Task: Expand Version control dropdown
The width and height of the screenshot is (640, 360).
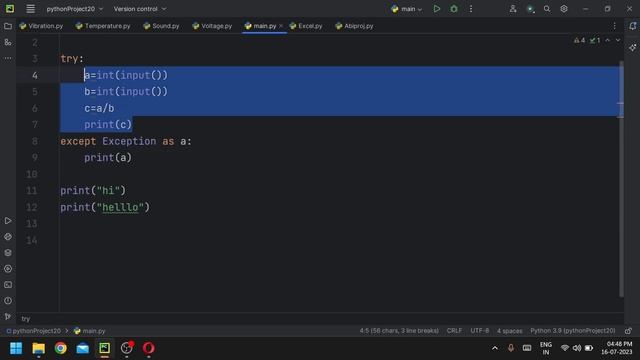Action: point(140,9)
